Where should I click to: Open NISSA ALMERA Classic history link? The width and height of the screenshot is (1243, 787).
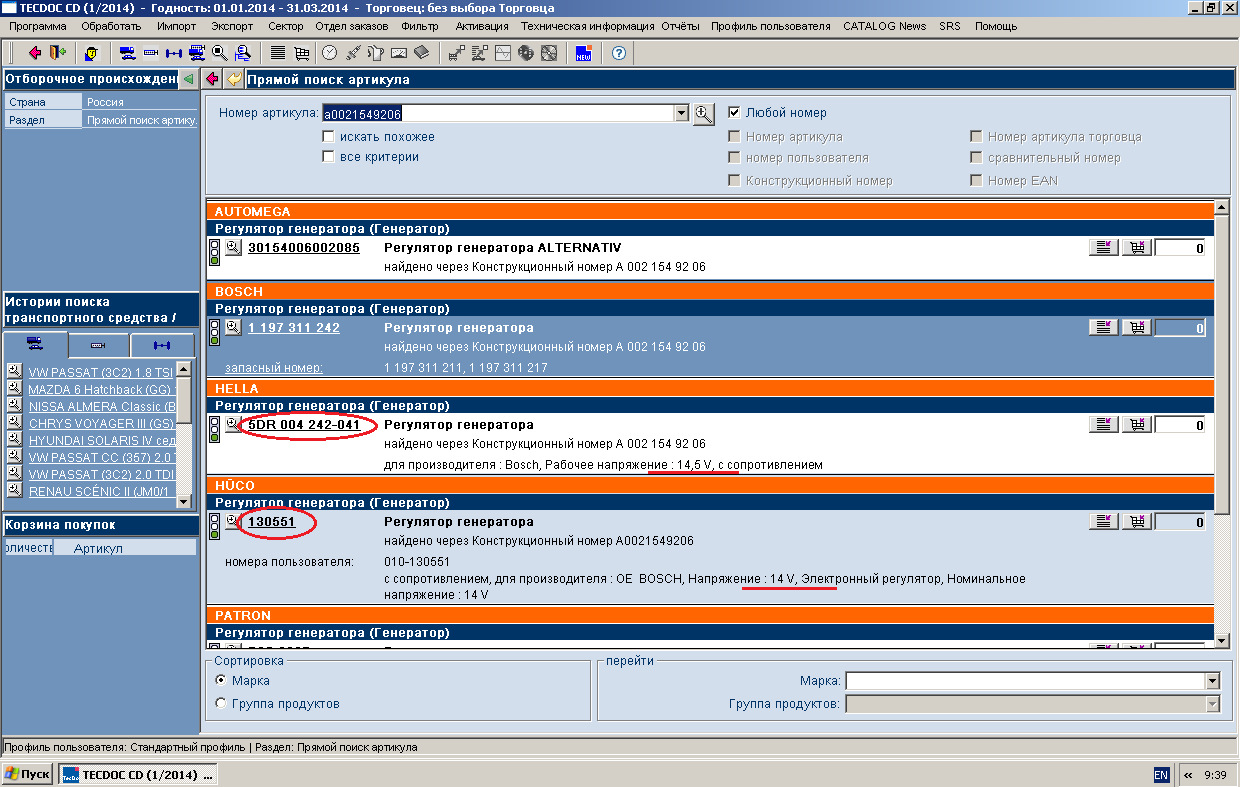(x=100, y=406)
